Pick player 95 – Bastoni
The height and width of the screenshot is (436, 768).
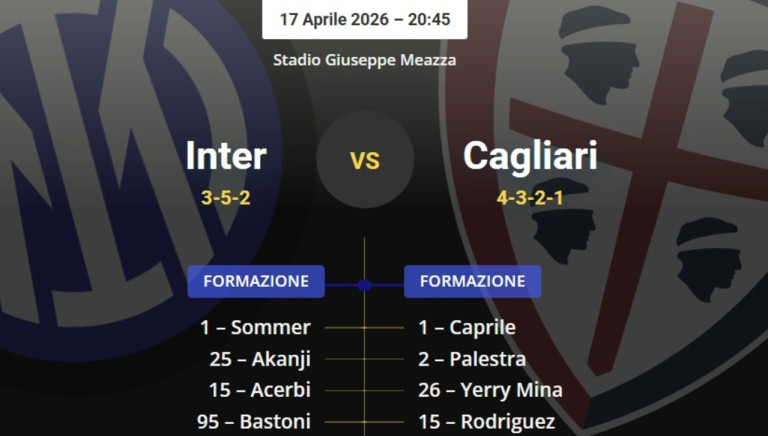coord(254,422)
